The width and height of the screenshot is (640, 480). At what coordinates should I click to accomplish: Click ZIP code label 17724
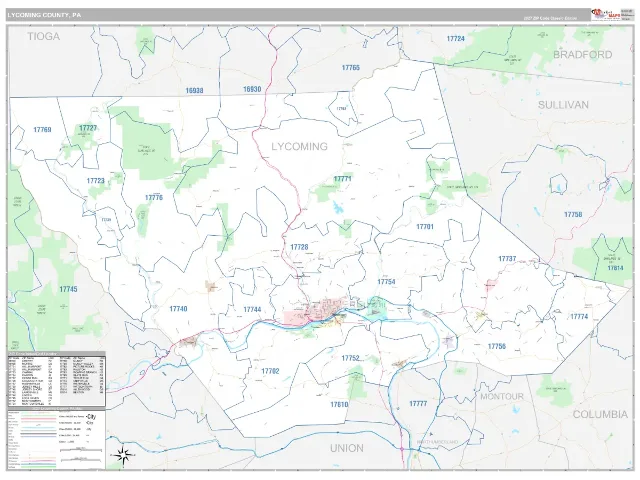click(x=456, y=39)
